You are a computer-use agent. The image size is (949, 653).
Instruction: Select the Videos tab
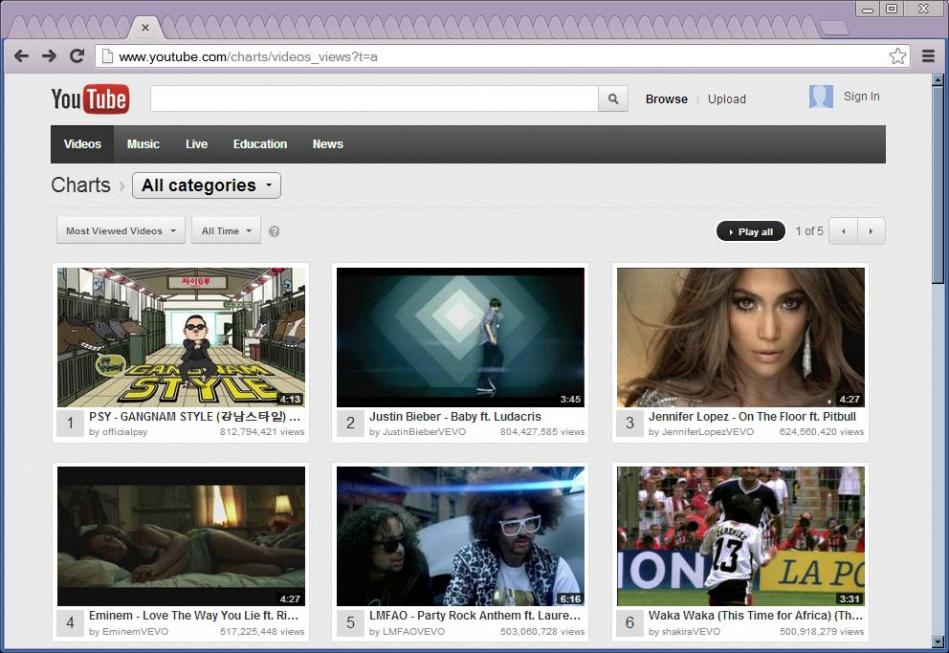pos(82,144)
